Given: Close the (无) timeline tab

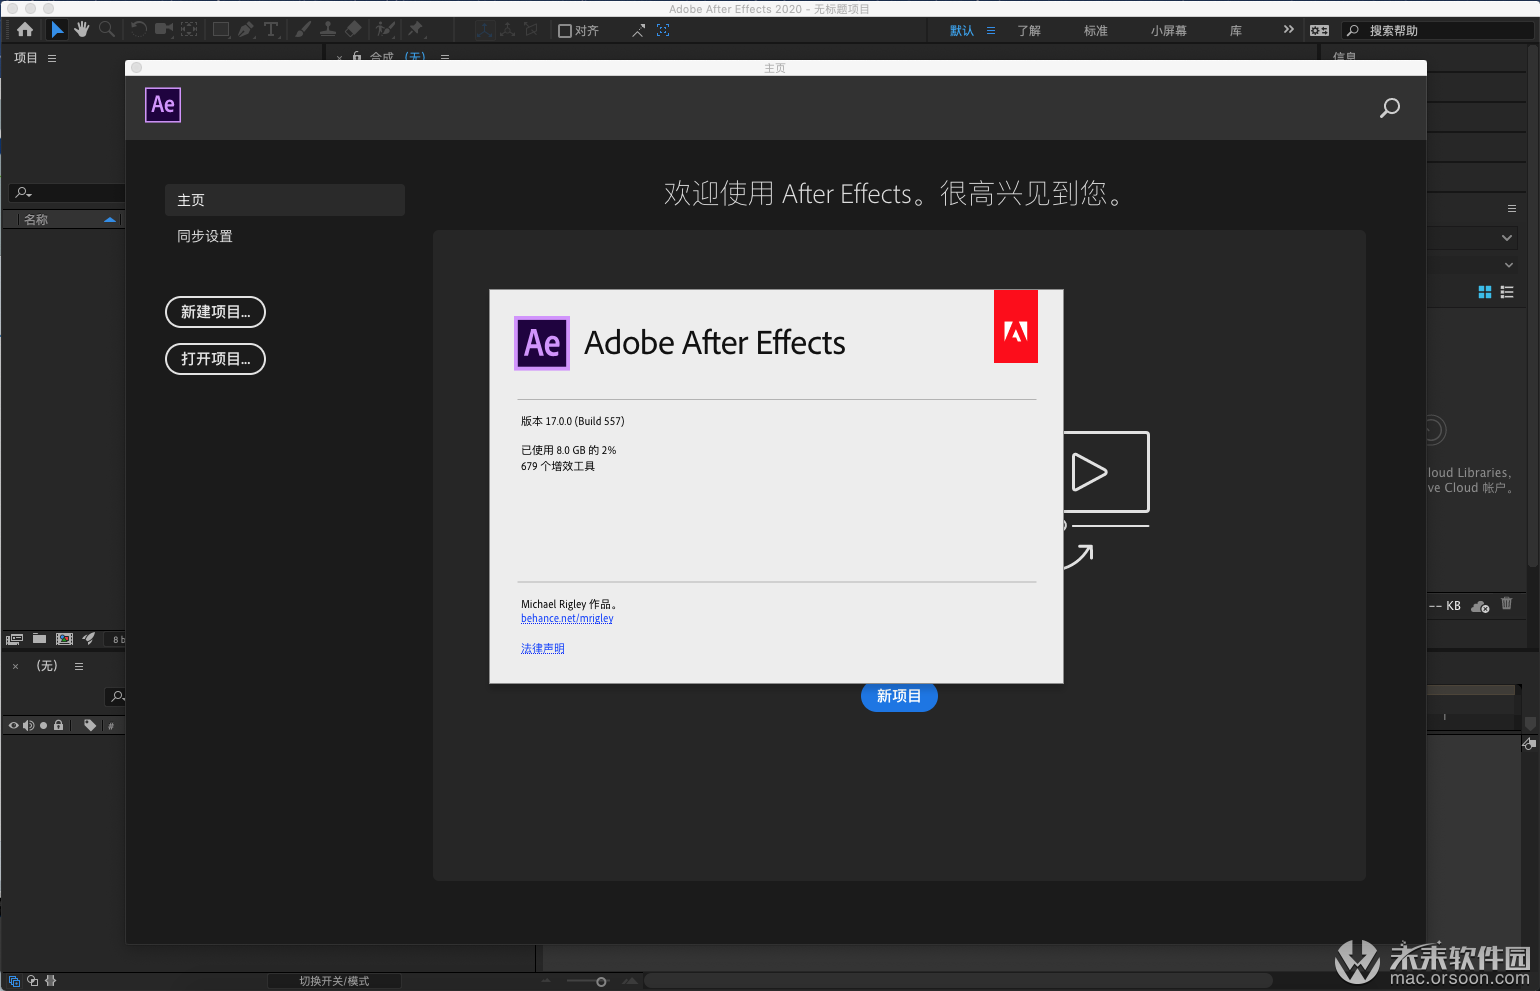Looking at the screenshot, I should [15, 666].
